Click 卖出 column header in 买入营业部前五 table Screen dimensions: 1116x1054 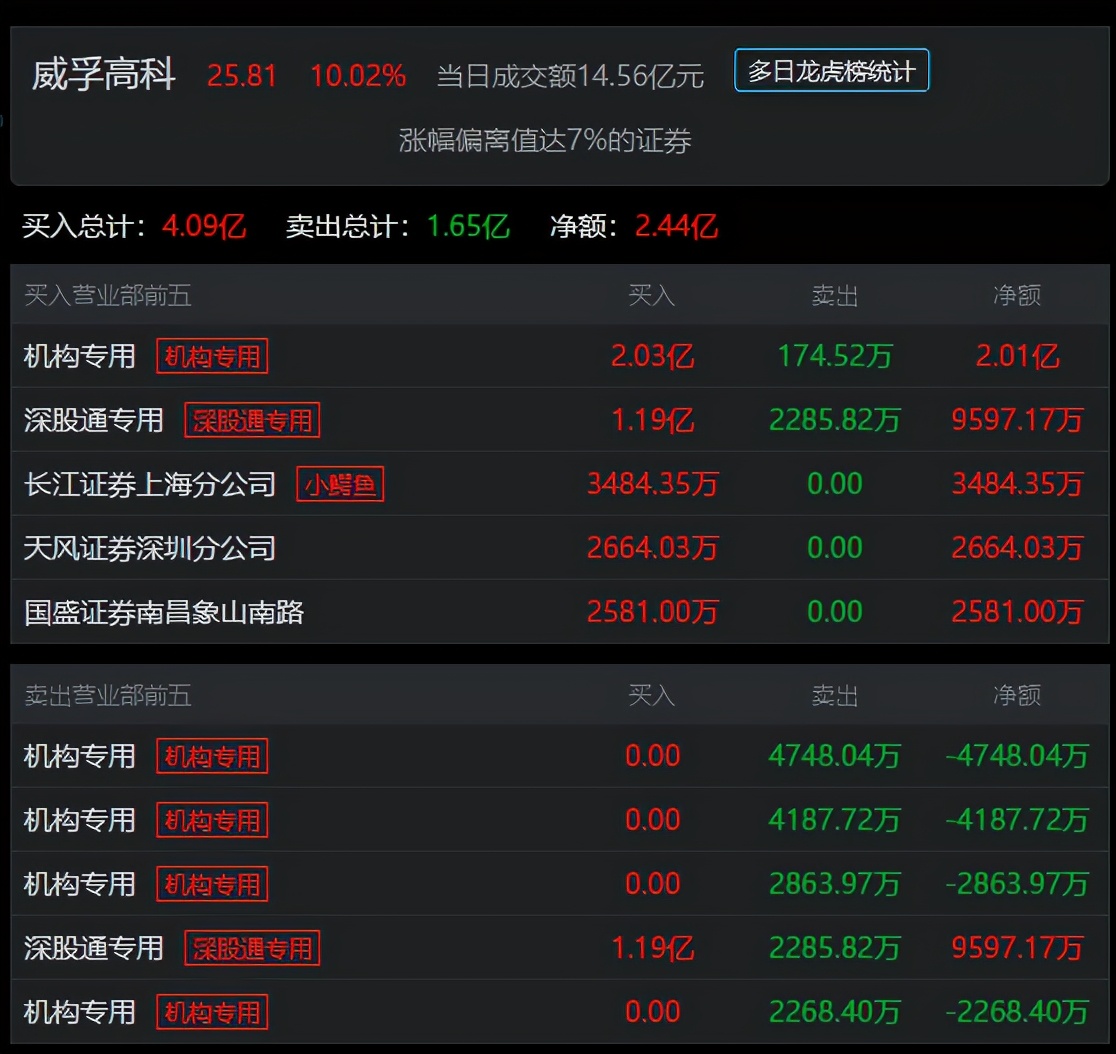835,295
